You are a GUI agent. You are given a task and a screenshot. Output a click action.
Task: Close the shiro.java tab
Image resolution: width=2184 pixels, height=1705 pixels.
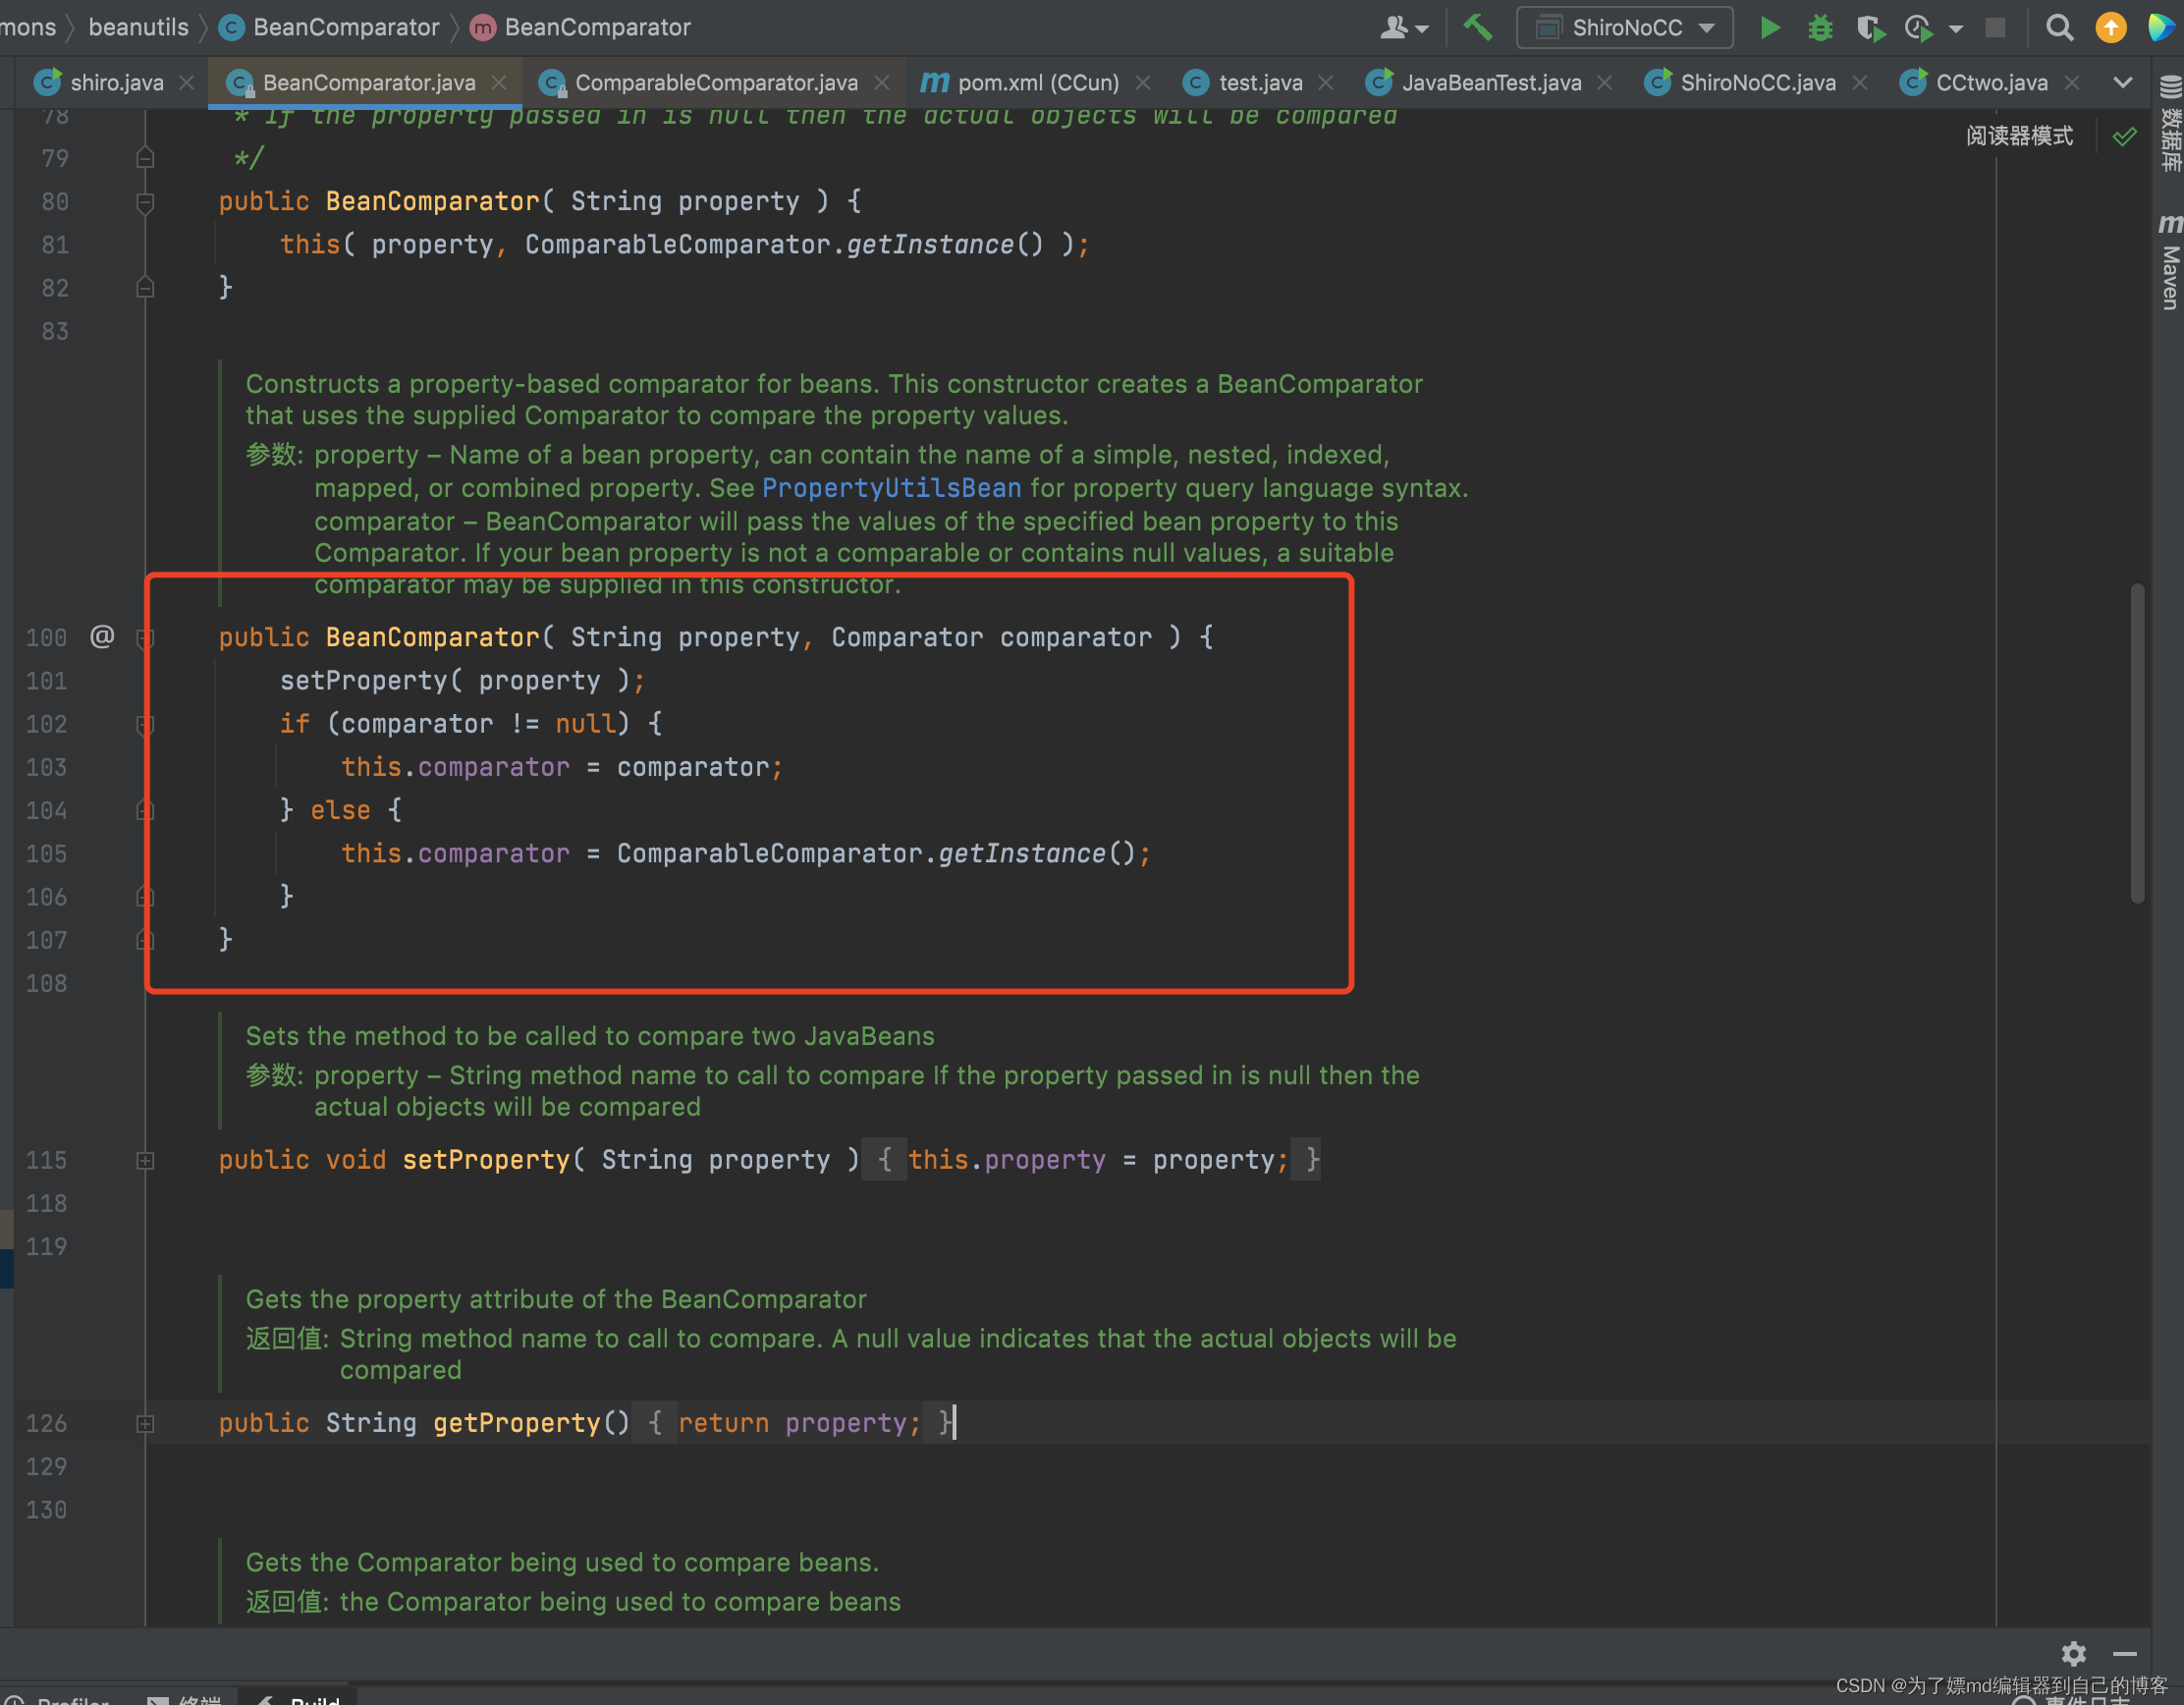pos(187,83)
